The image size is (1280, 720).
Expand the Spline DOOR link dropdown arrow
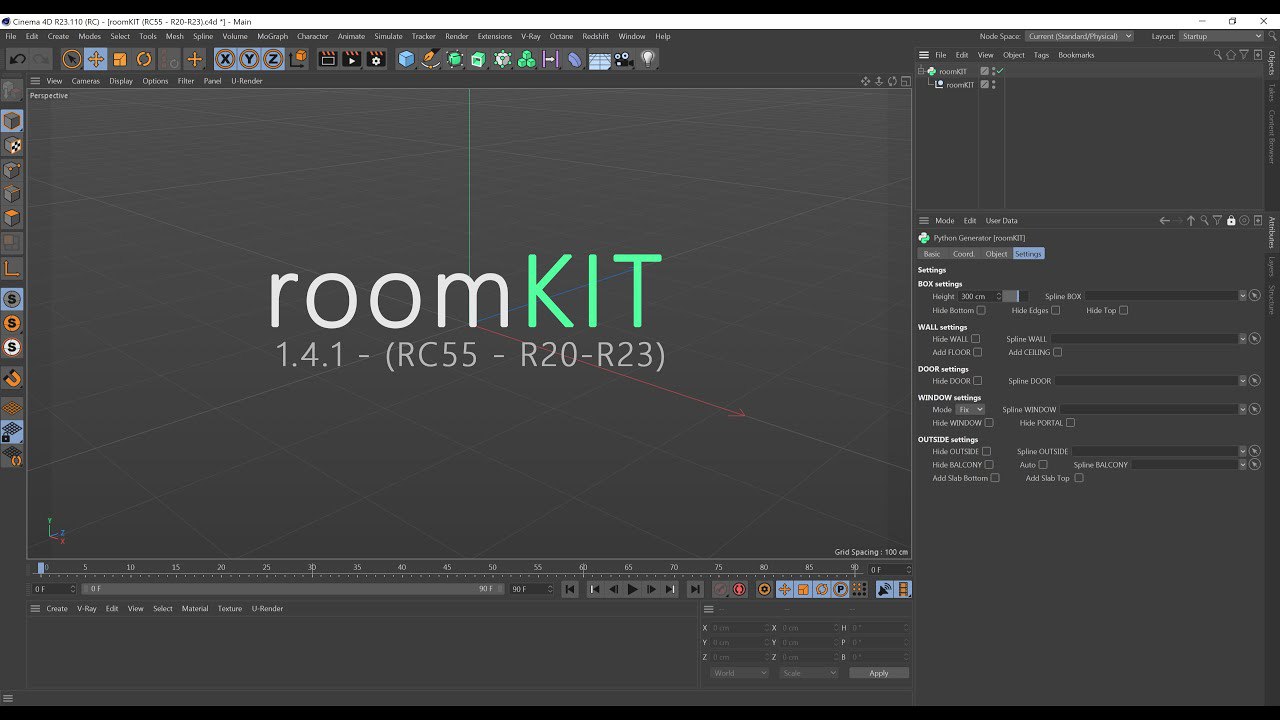click(x=1242, y=381)
